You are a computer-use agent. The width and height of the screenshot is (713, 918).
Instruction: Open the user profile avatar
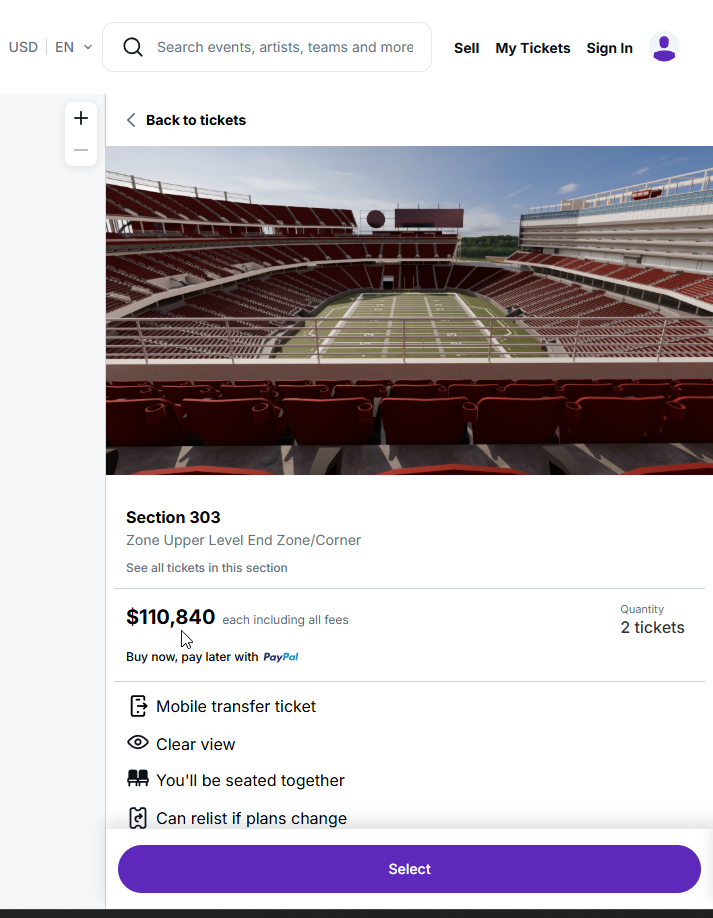[x=664, y=47]
